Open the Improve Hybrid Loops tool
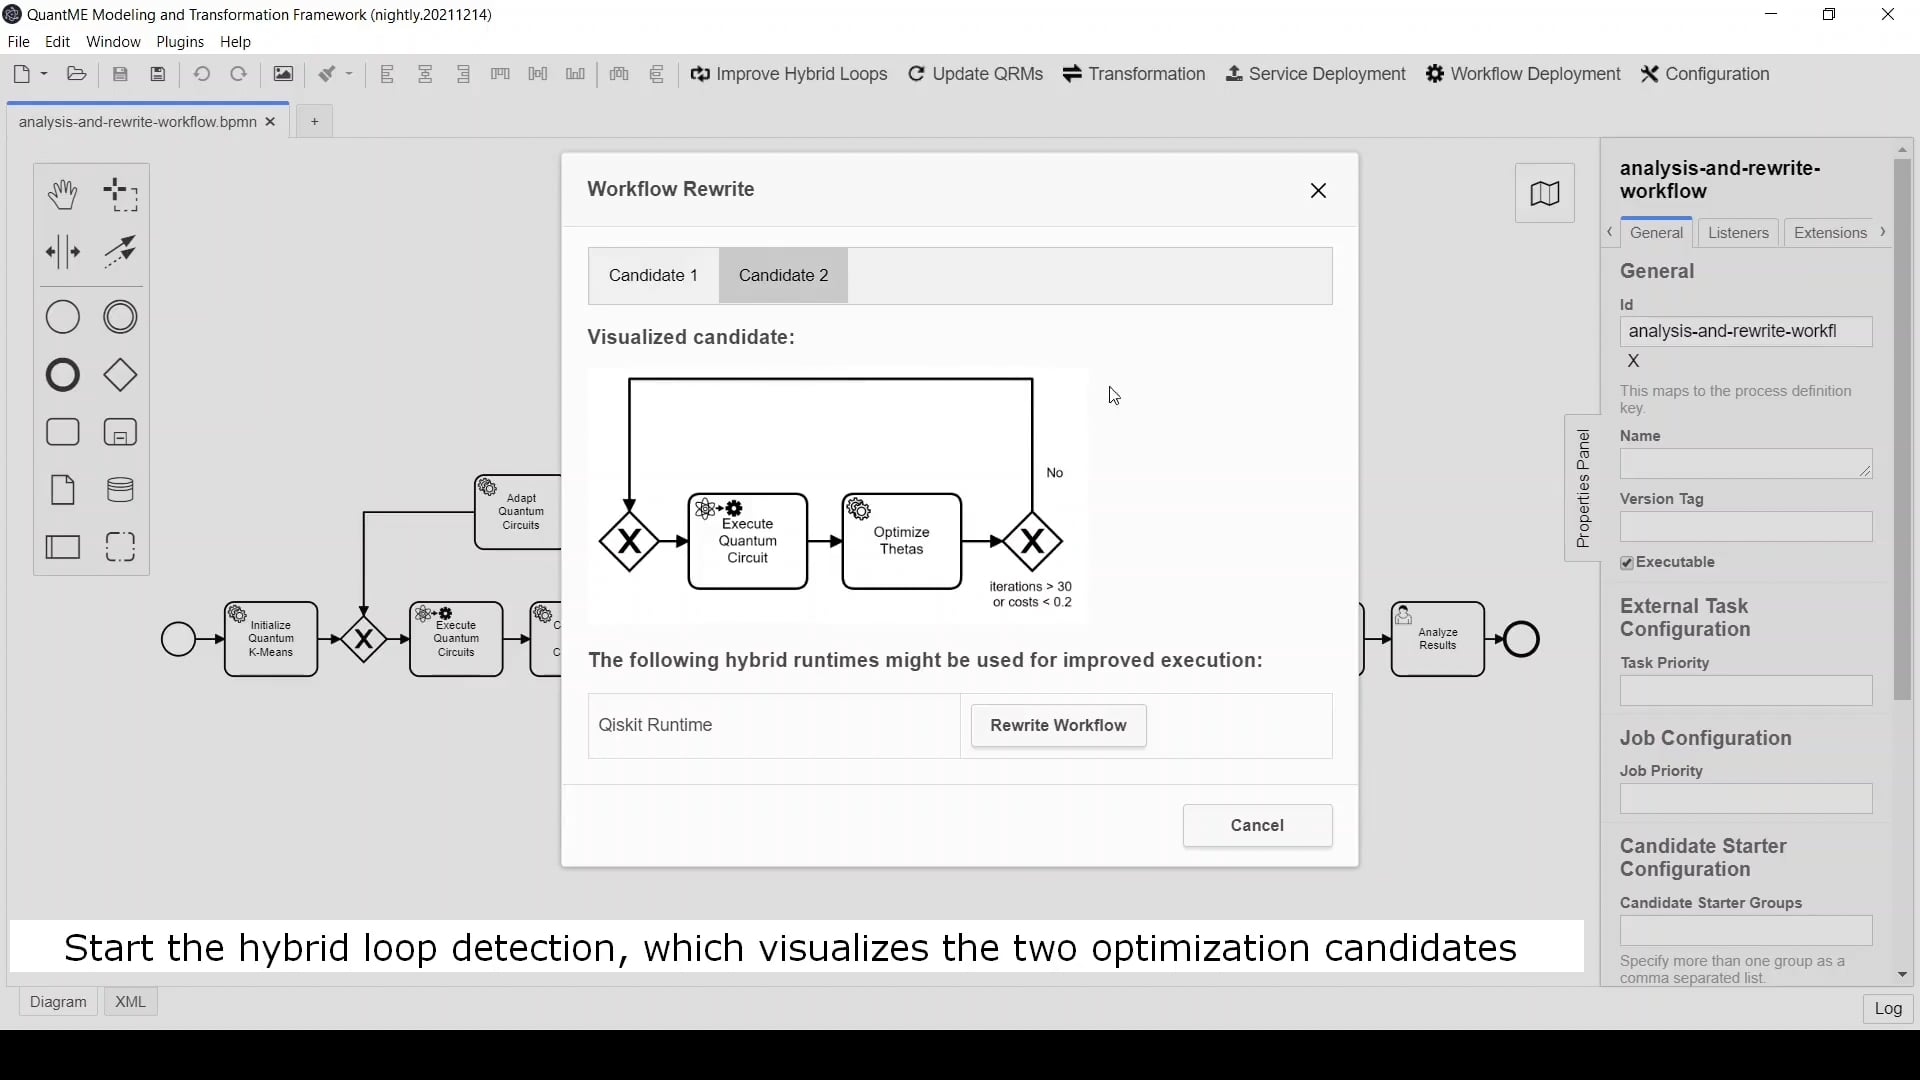 [789, 73]
